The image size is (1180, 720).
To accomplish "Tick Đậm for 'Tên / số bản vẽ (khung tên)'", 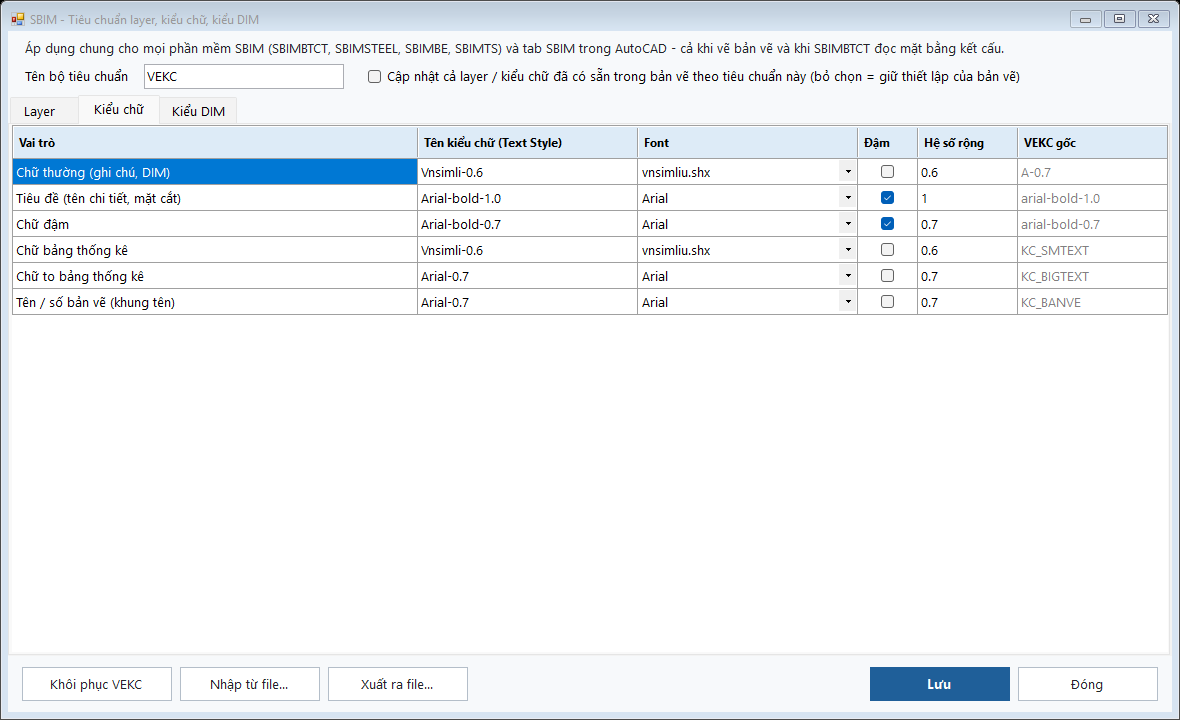I will (887, 302).
